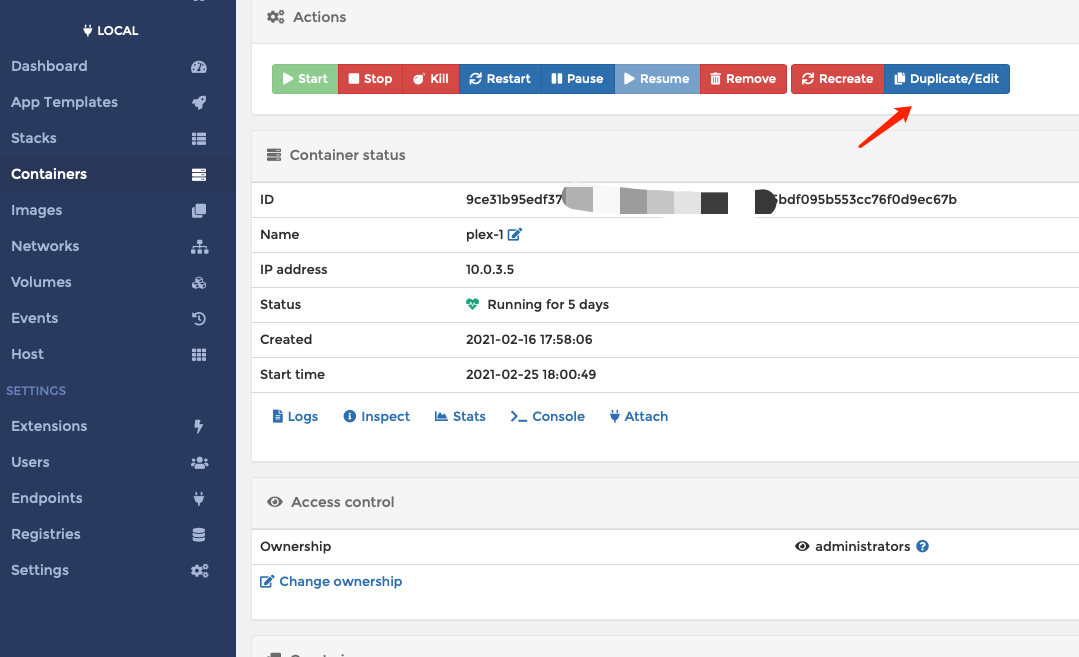View container Stats
Screen dimensions: 1079x657
point(460,416)
